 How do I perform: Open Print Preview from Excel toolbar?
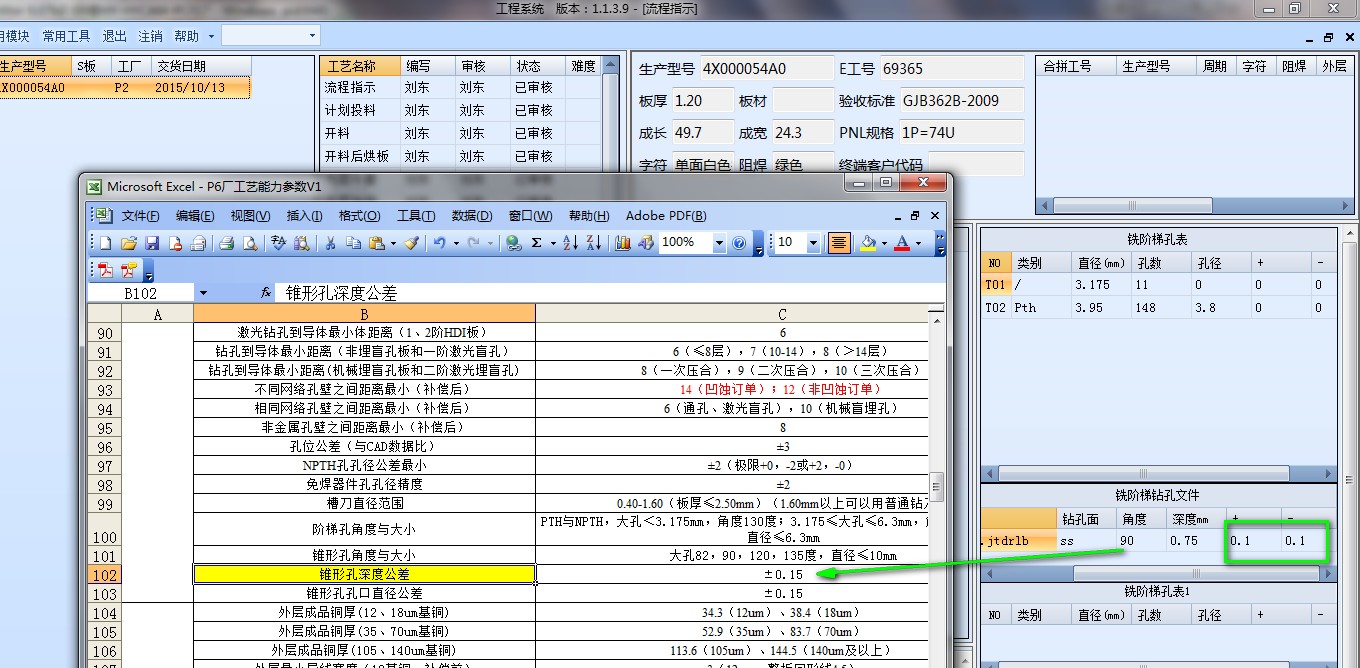click(249, 242)
